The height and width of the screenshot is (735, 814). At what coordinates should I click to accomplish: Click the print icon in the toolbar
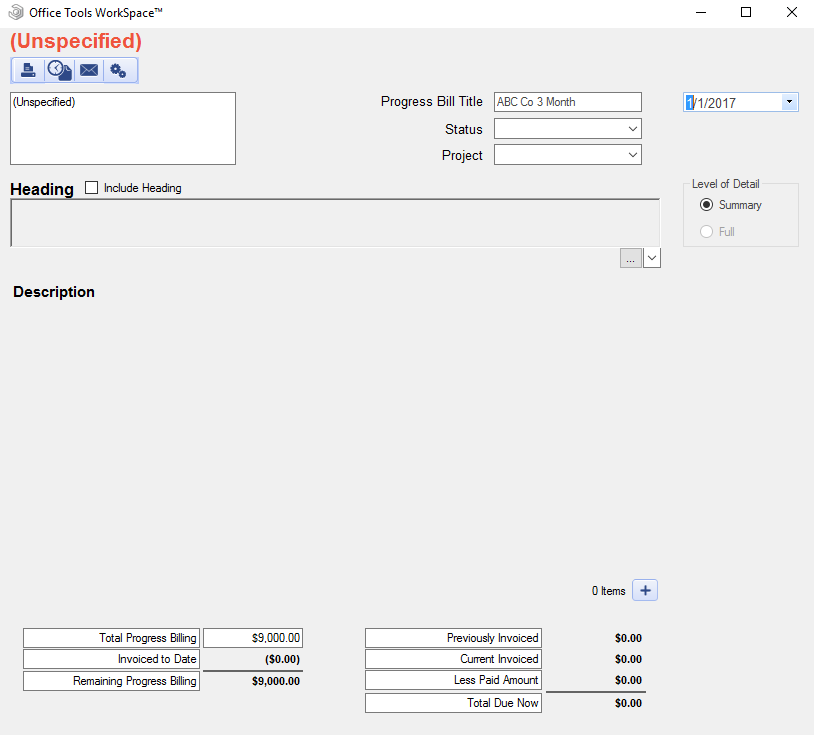(x=28, y=70)
